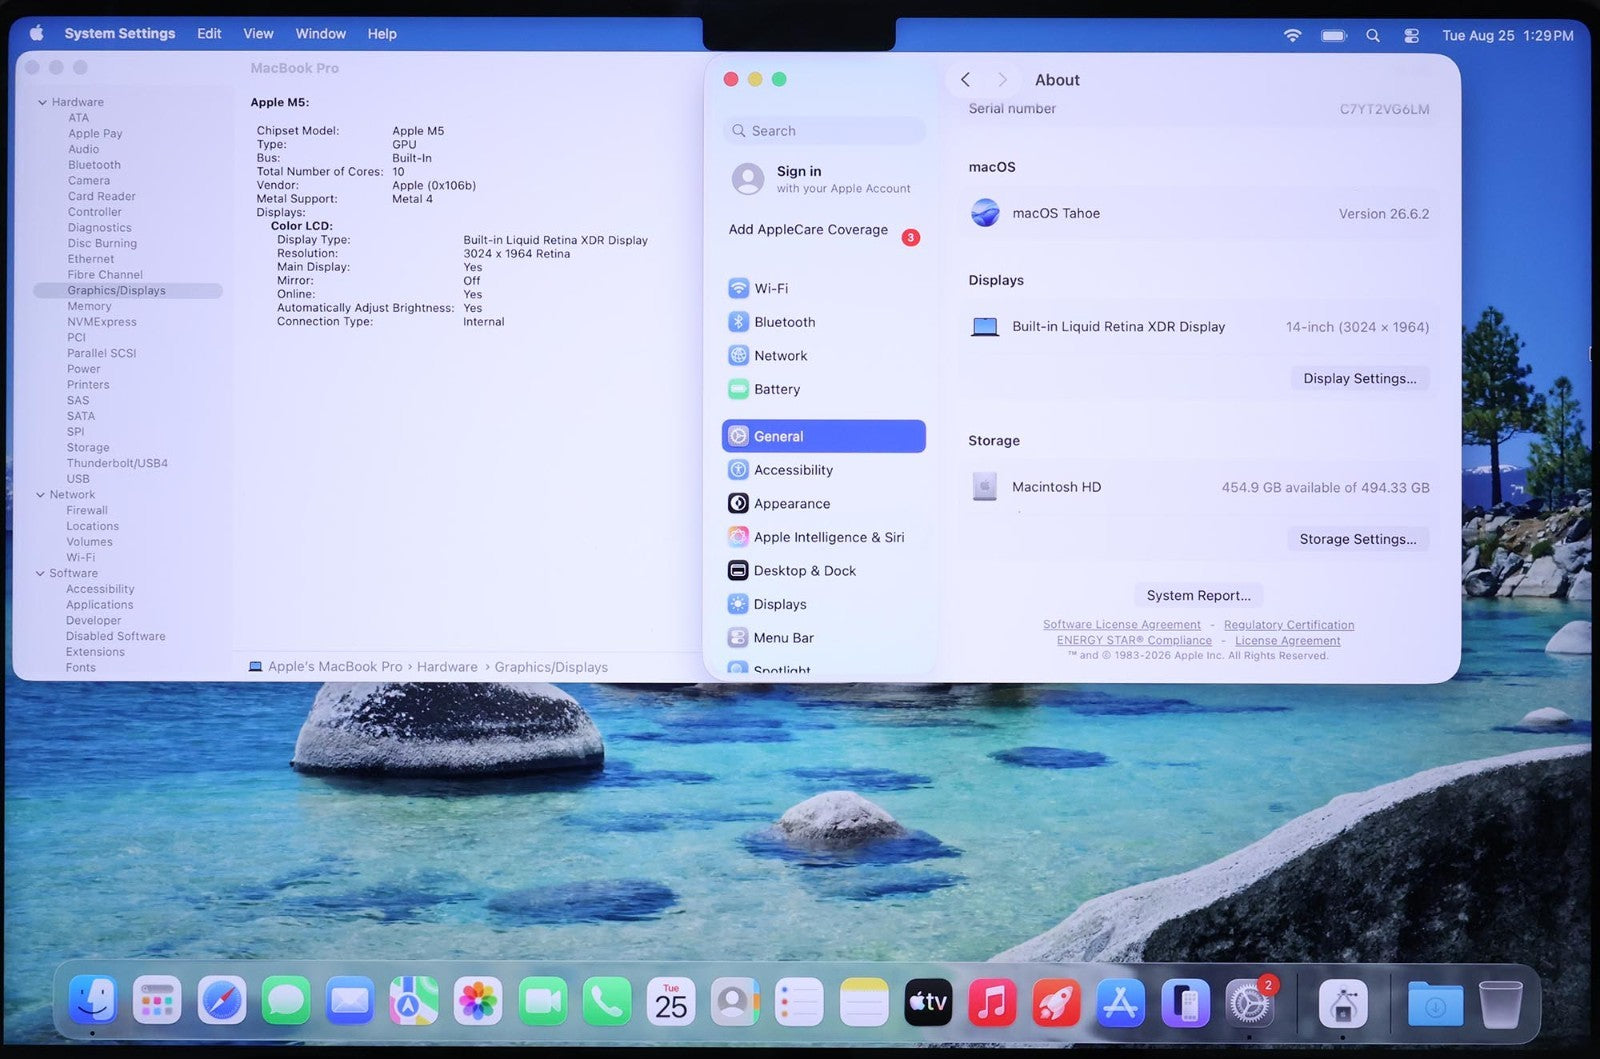Click the Storage Settings... button
Screen dimensions: 1600x1059
coord(1358,539)
